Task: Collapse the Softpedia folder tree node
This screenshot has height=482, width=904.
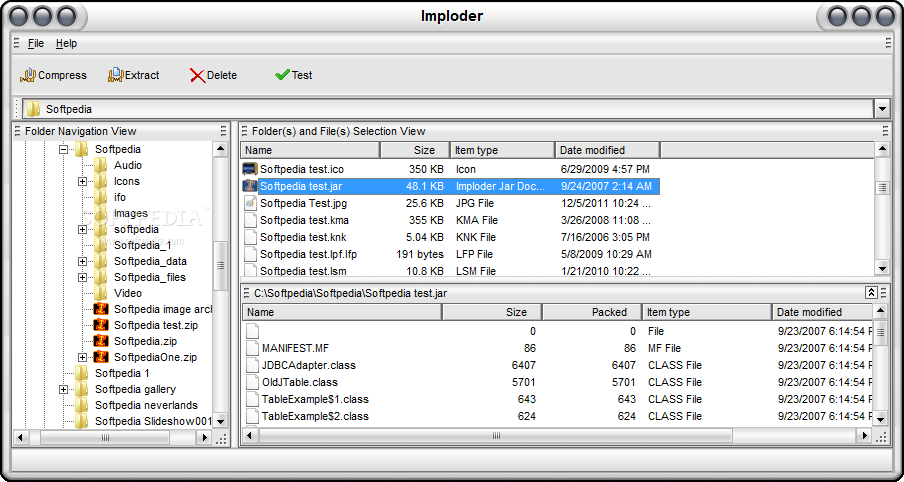Action: coord(64,149)
